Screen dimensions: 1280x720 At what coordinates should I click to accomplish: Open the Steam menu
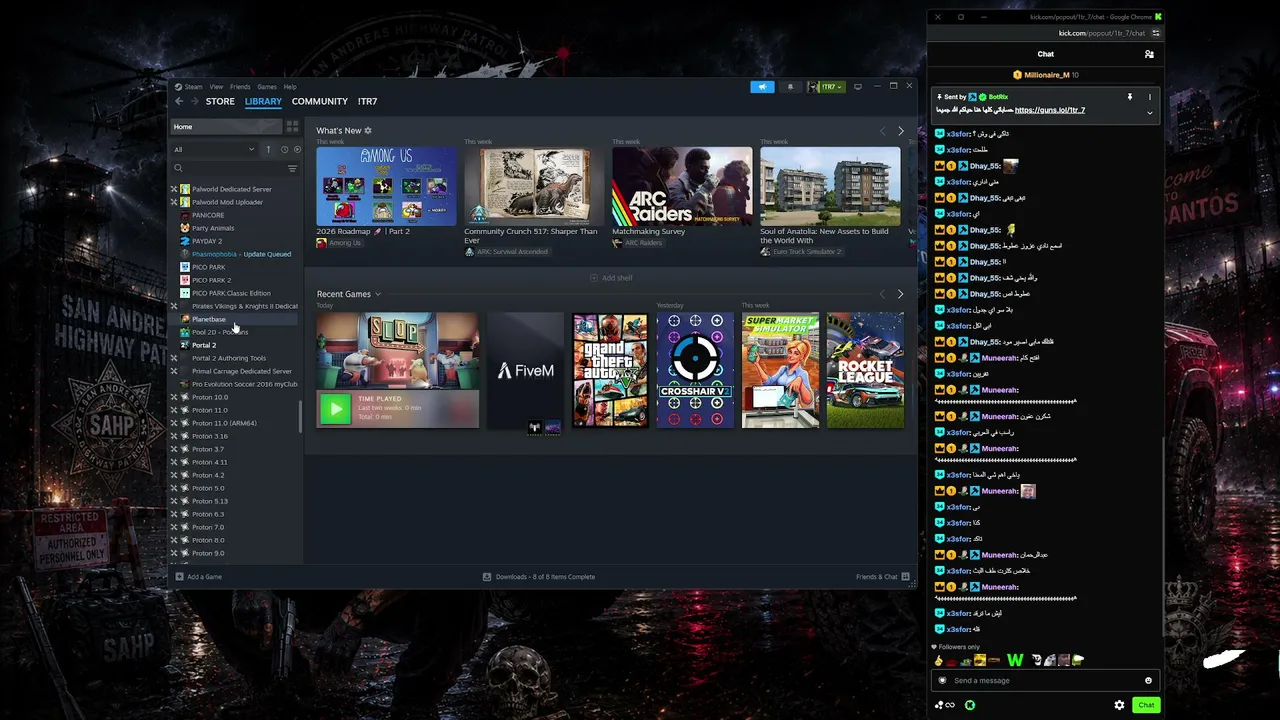coord(189,87)
